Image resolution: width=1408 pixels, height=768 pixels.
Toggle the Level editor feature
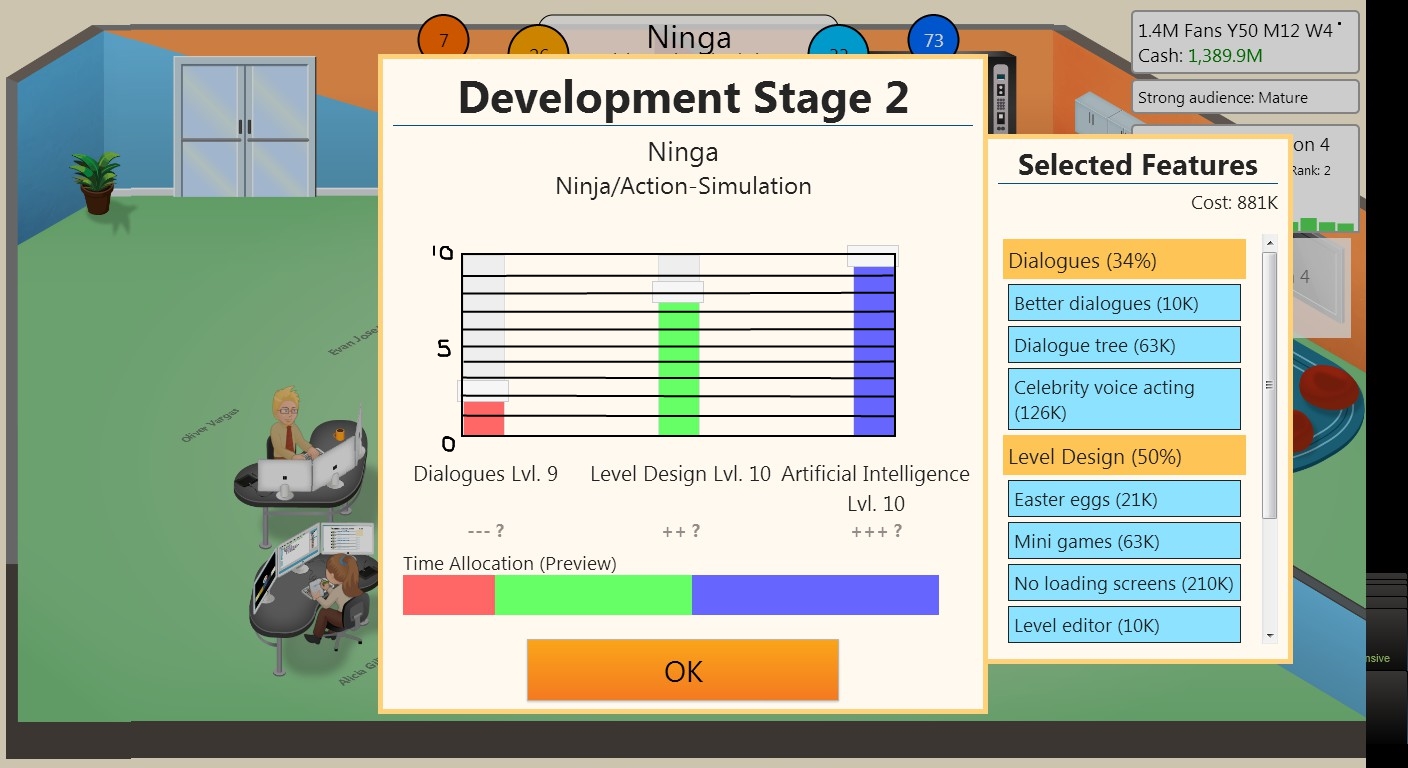(x=1124, y=625)
